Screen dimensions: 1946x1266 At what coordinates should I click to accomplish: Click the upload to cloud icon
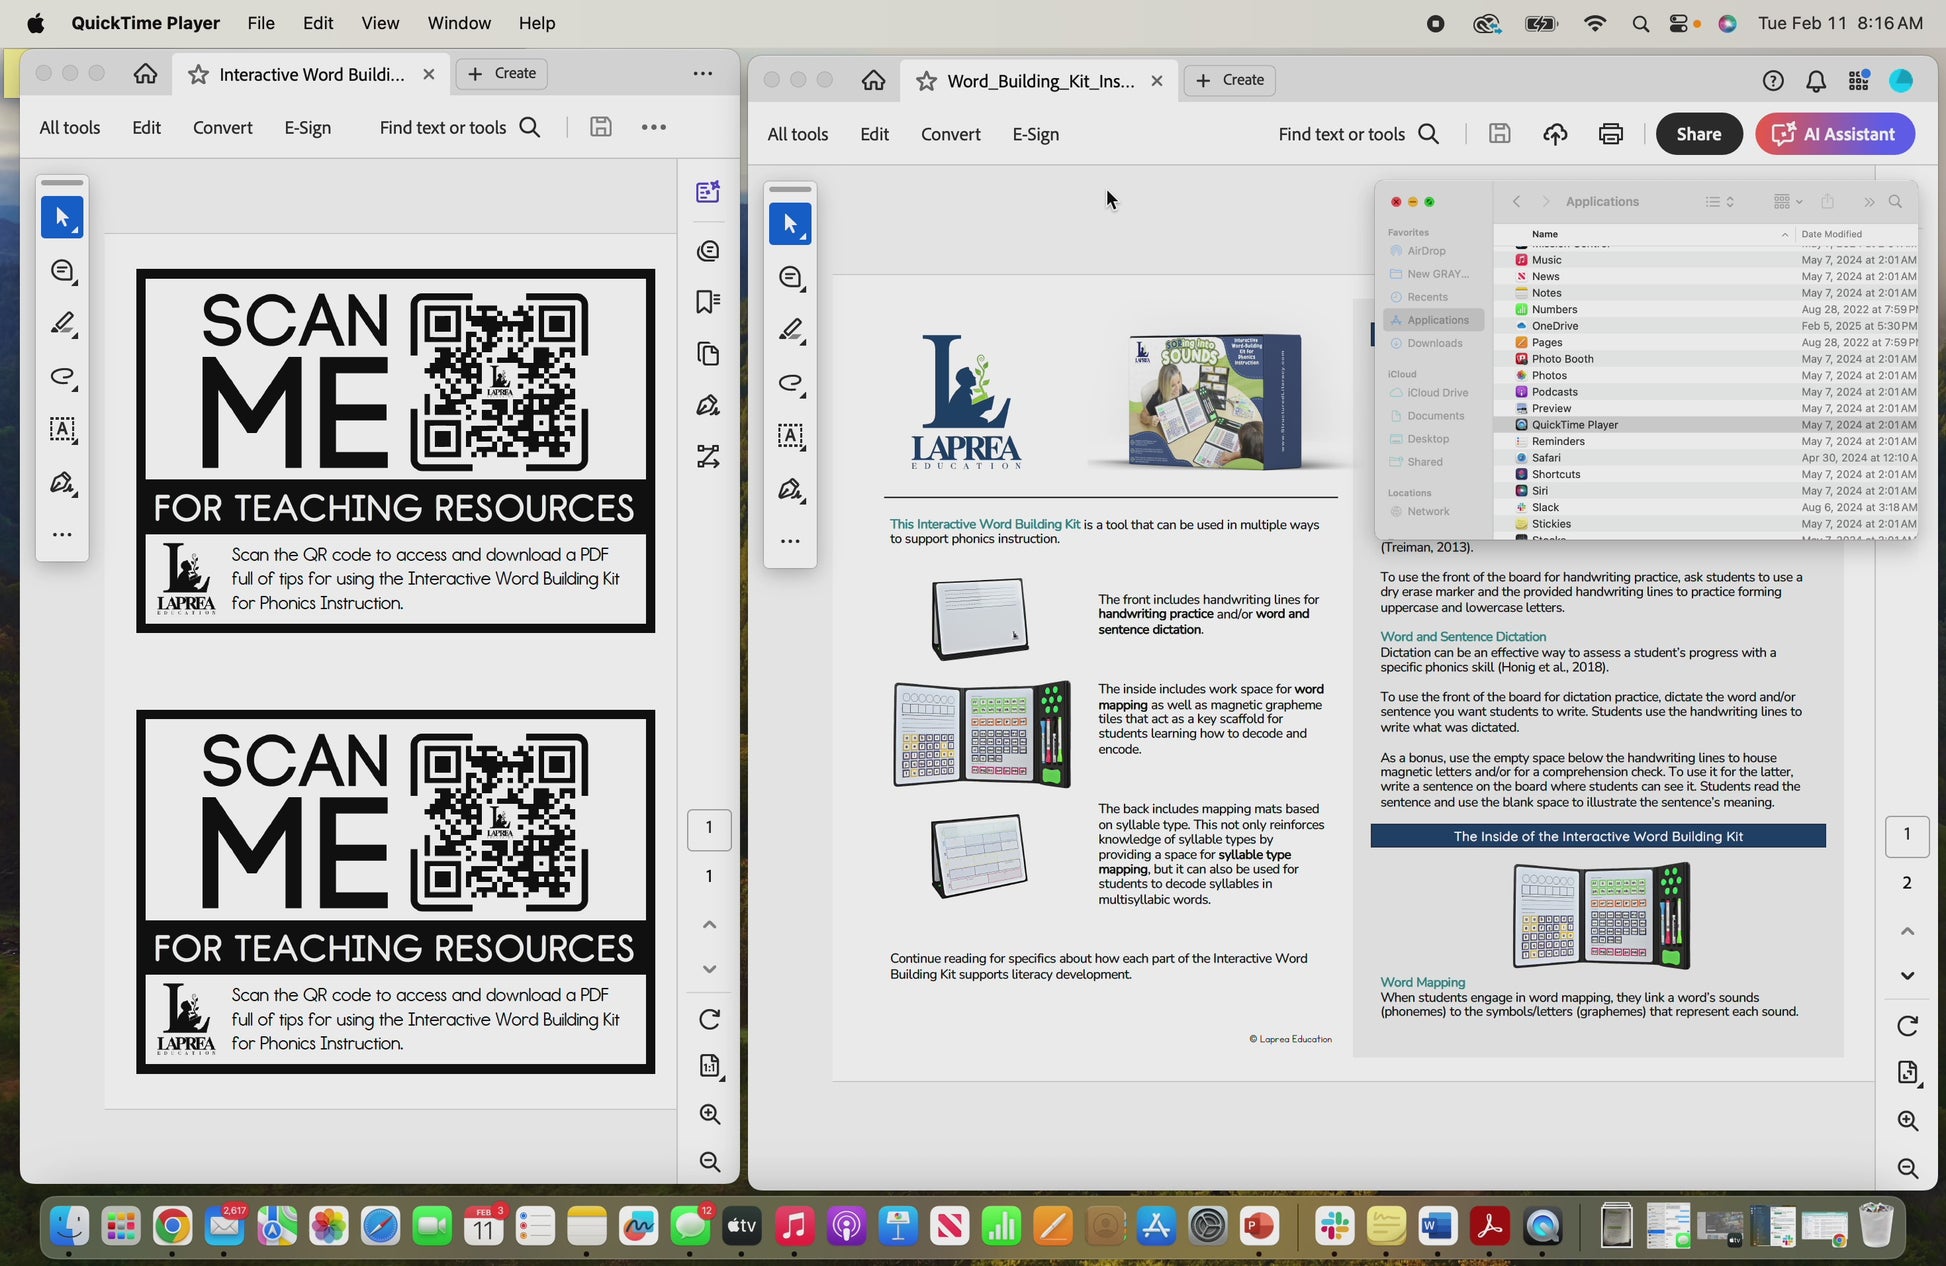click(1554, 134)
